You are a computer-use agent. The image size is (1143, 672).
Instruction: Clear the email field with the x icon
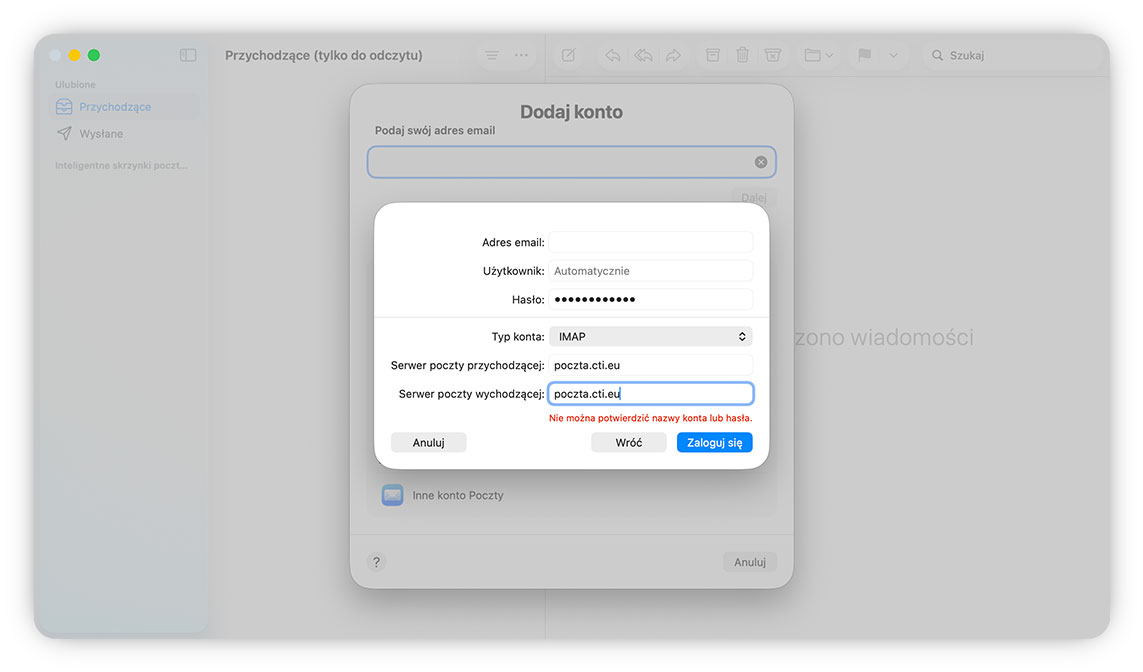760,161
